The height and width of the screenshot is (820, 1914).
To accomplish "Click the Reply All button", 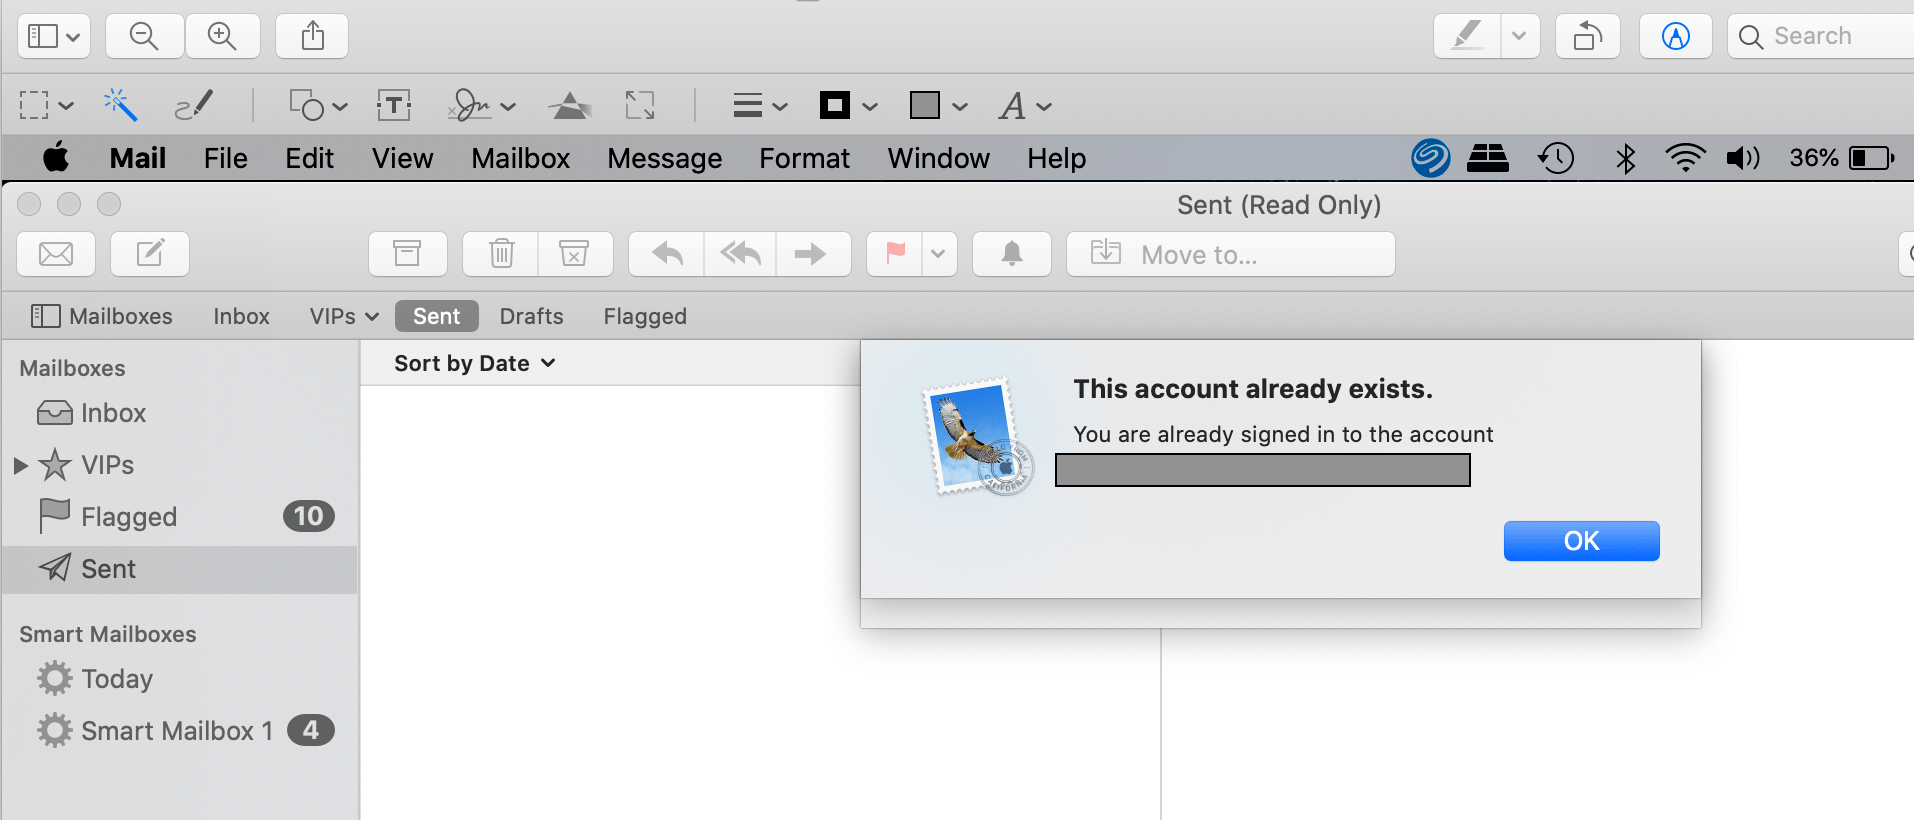I will click(x=741, y=254).
